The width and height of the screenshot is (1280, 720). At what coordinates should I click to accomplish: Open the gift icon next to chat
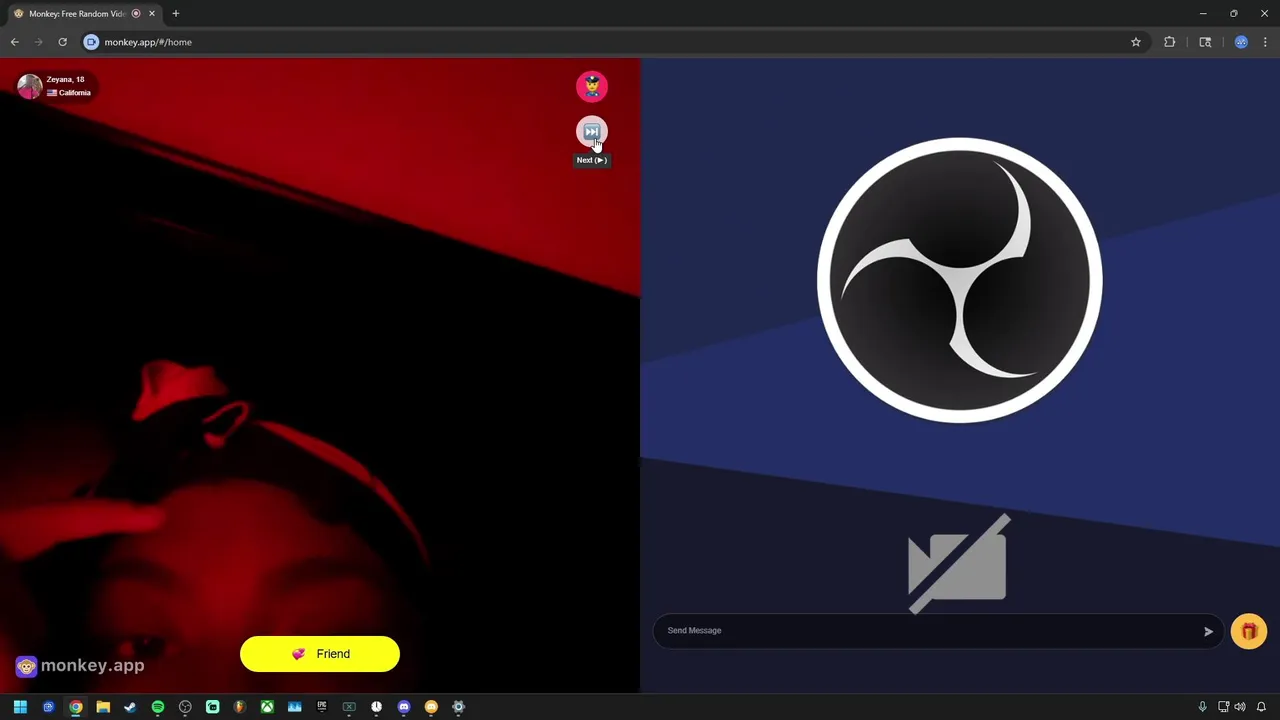(1249, 631)
